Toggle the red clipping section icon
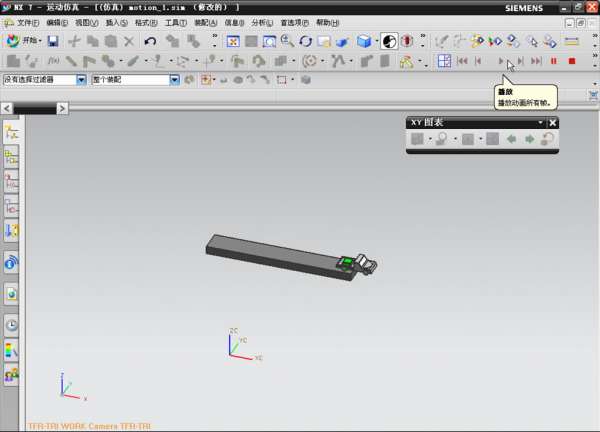This screenshot has height=432, width=600. pyautogui.click(x=407, y=41)
